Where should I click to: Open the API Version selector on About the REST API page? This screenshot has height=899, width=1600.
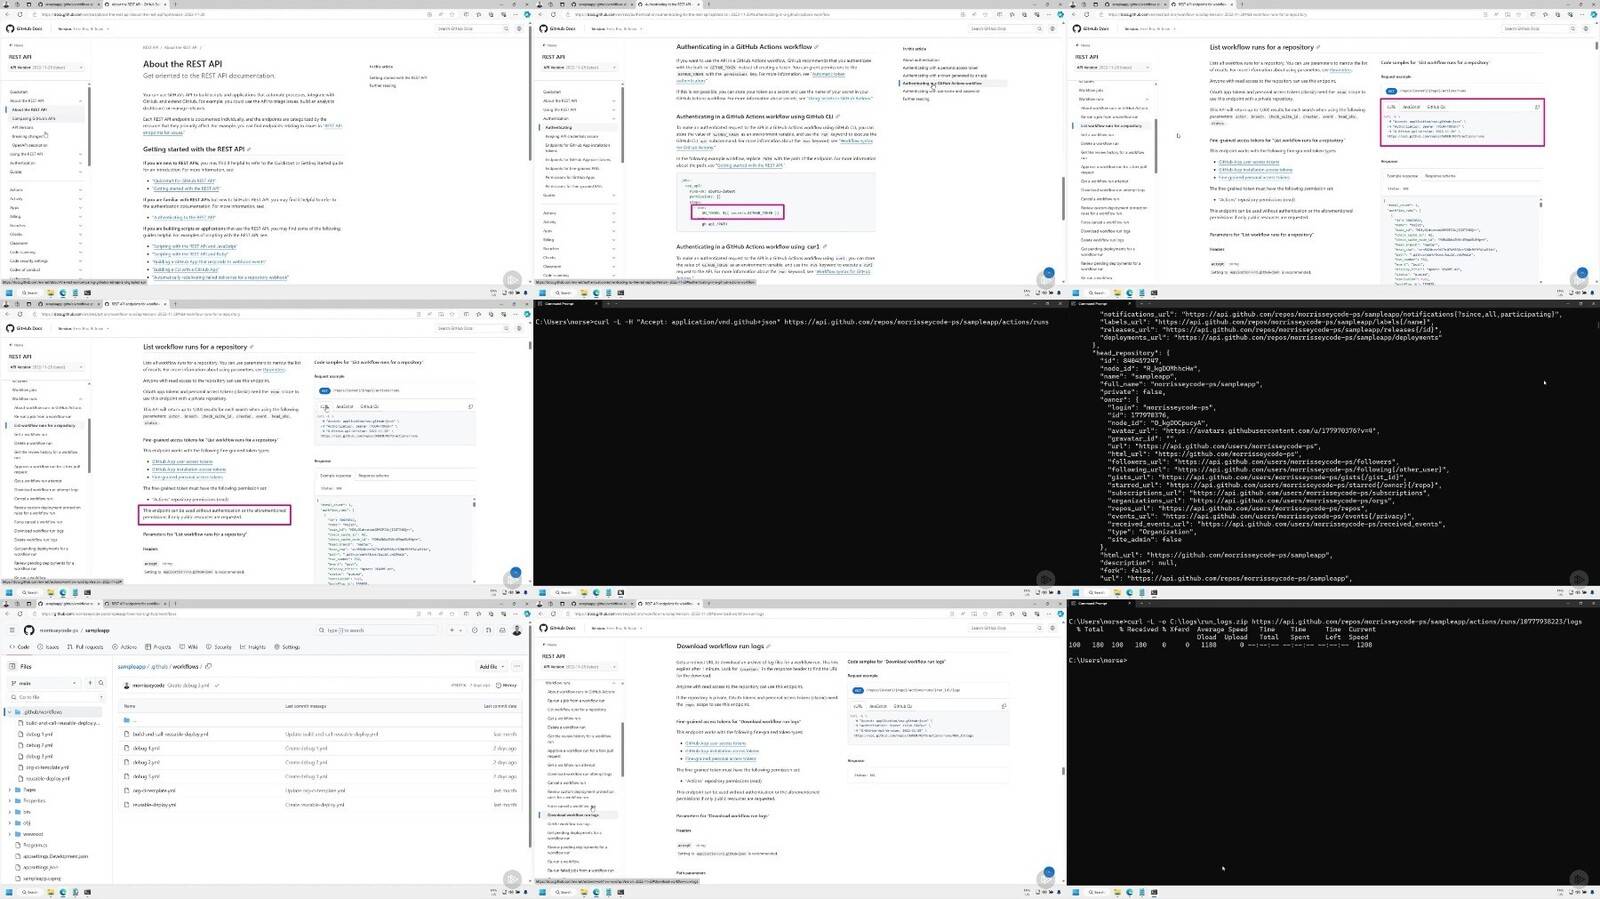point(47,67)
